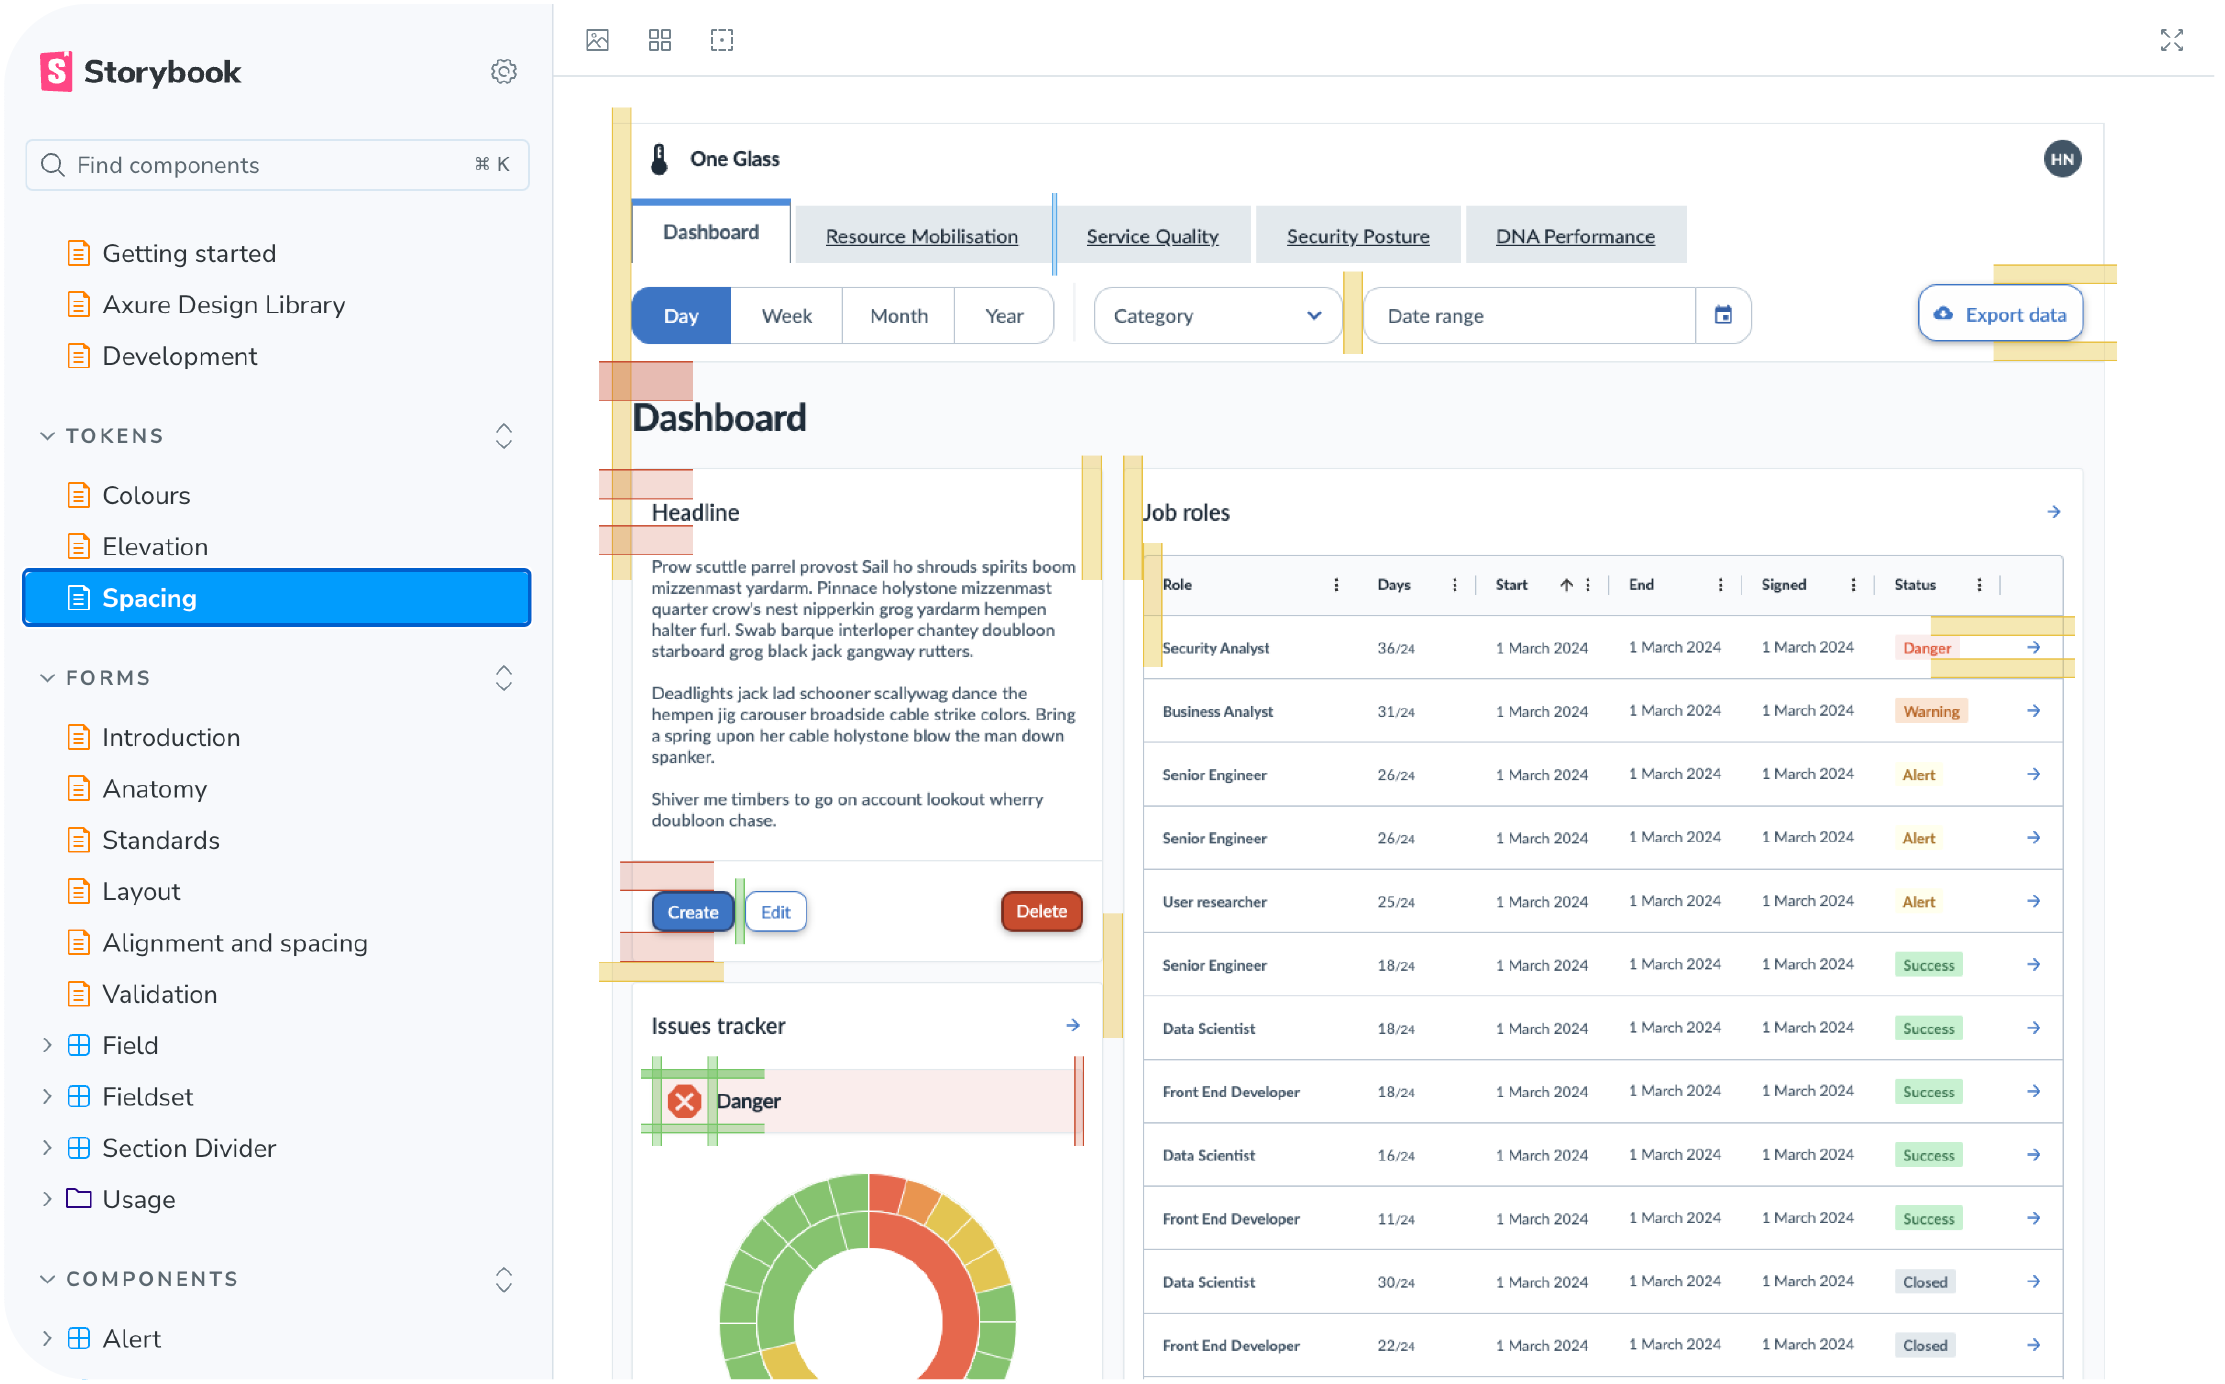The height and width of the screenshot is (1384, 2225).
Task: Click the outline selection toolbar icon
Action: (x=721, y=40)
